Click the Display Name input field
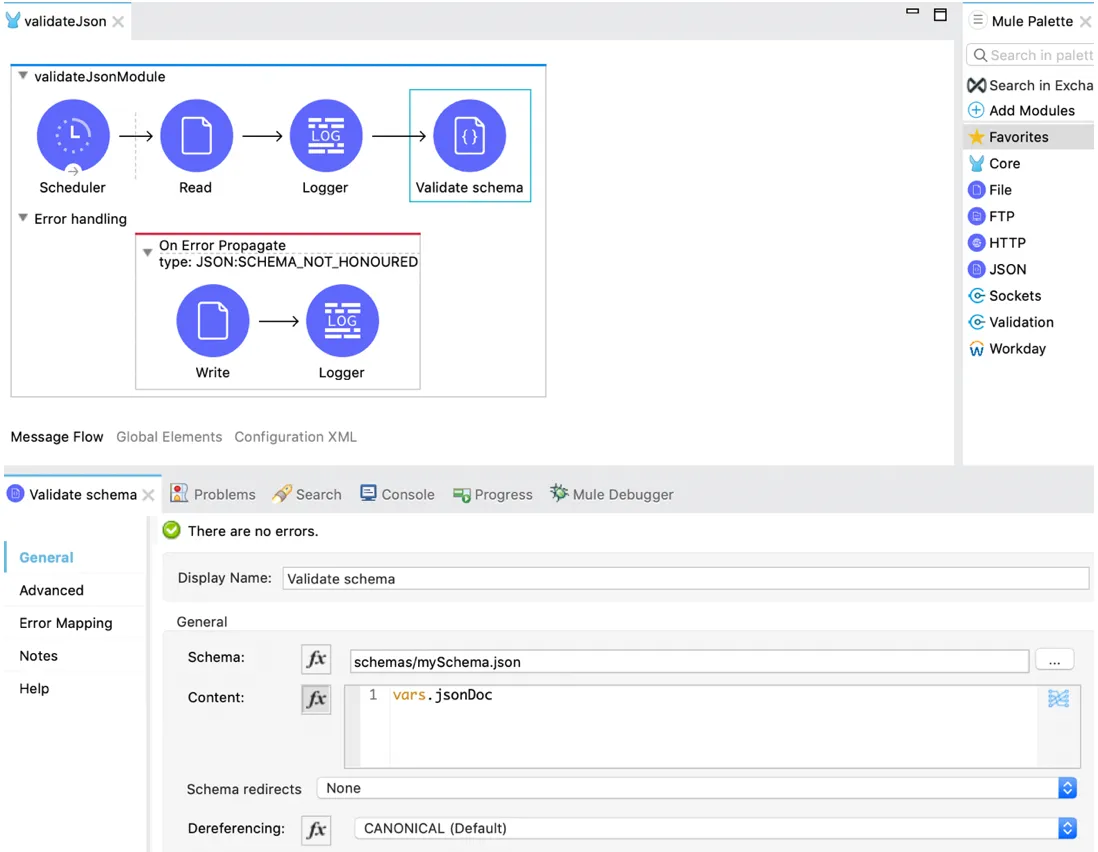This screenshot has height=852, width=1098. pos(686,579)
